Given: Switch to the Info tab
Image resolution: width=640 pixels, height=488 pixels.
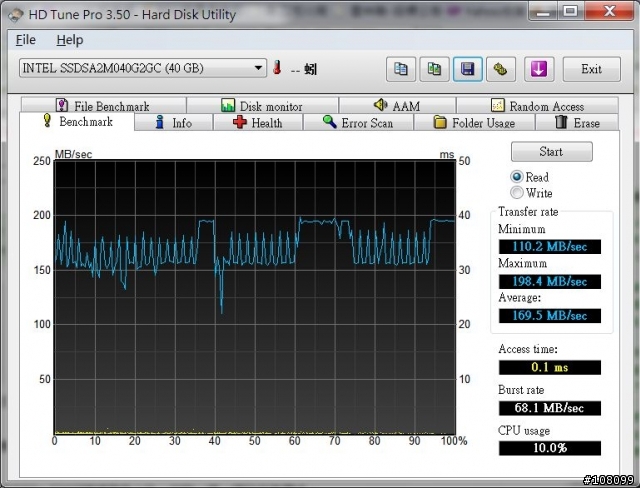Looking at the screenshot, I should click(173, 122).
